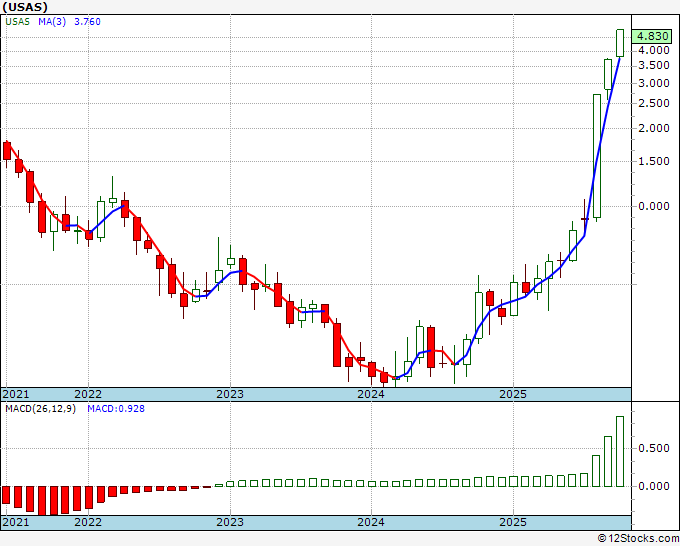Click the MACD(26,12,9) indicator label

tap(40, 409)
